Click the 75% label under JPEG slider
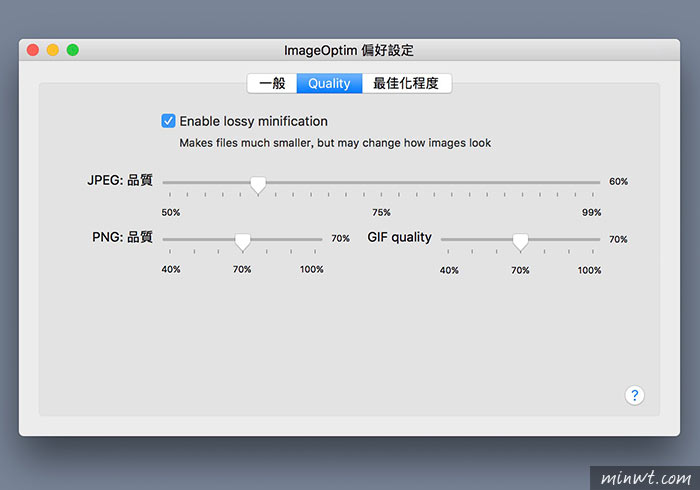Image resolution: width=700 pixels, height=490 pixels. (x=381, y=212)
